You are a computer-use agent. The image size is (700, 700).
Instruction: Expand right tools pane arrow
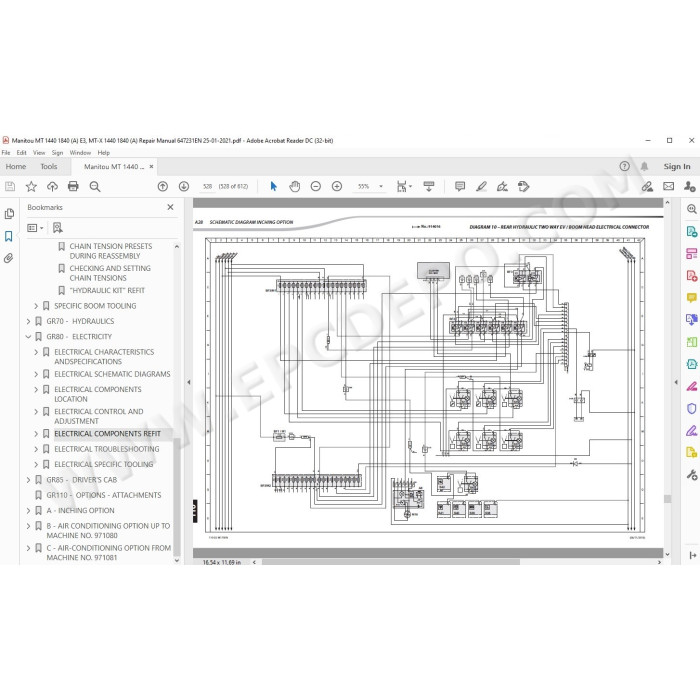pyautogui.click(x=676, y=382)
